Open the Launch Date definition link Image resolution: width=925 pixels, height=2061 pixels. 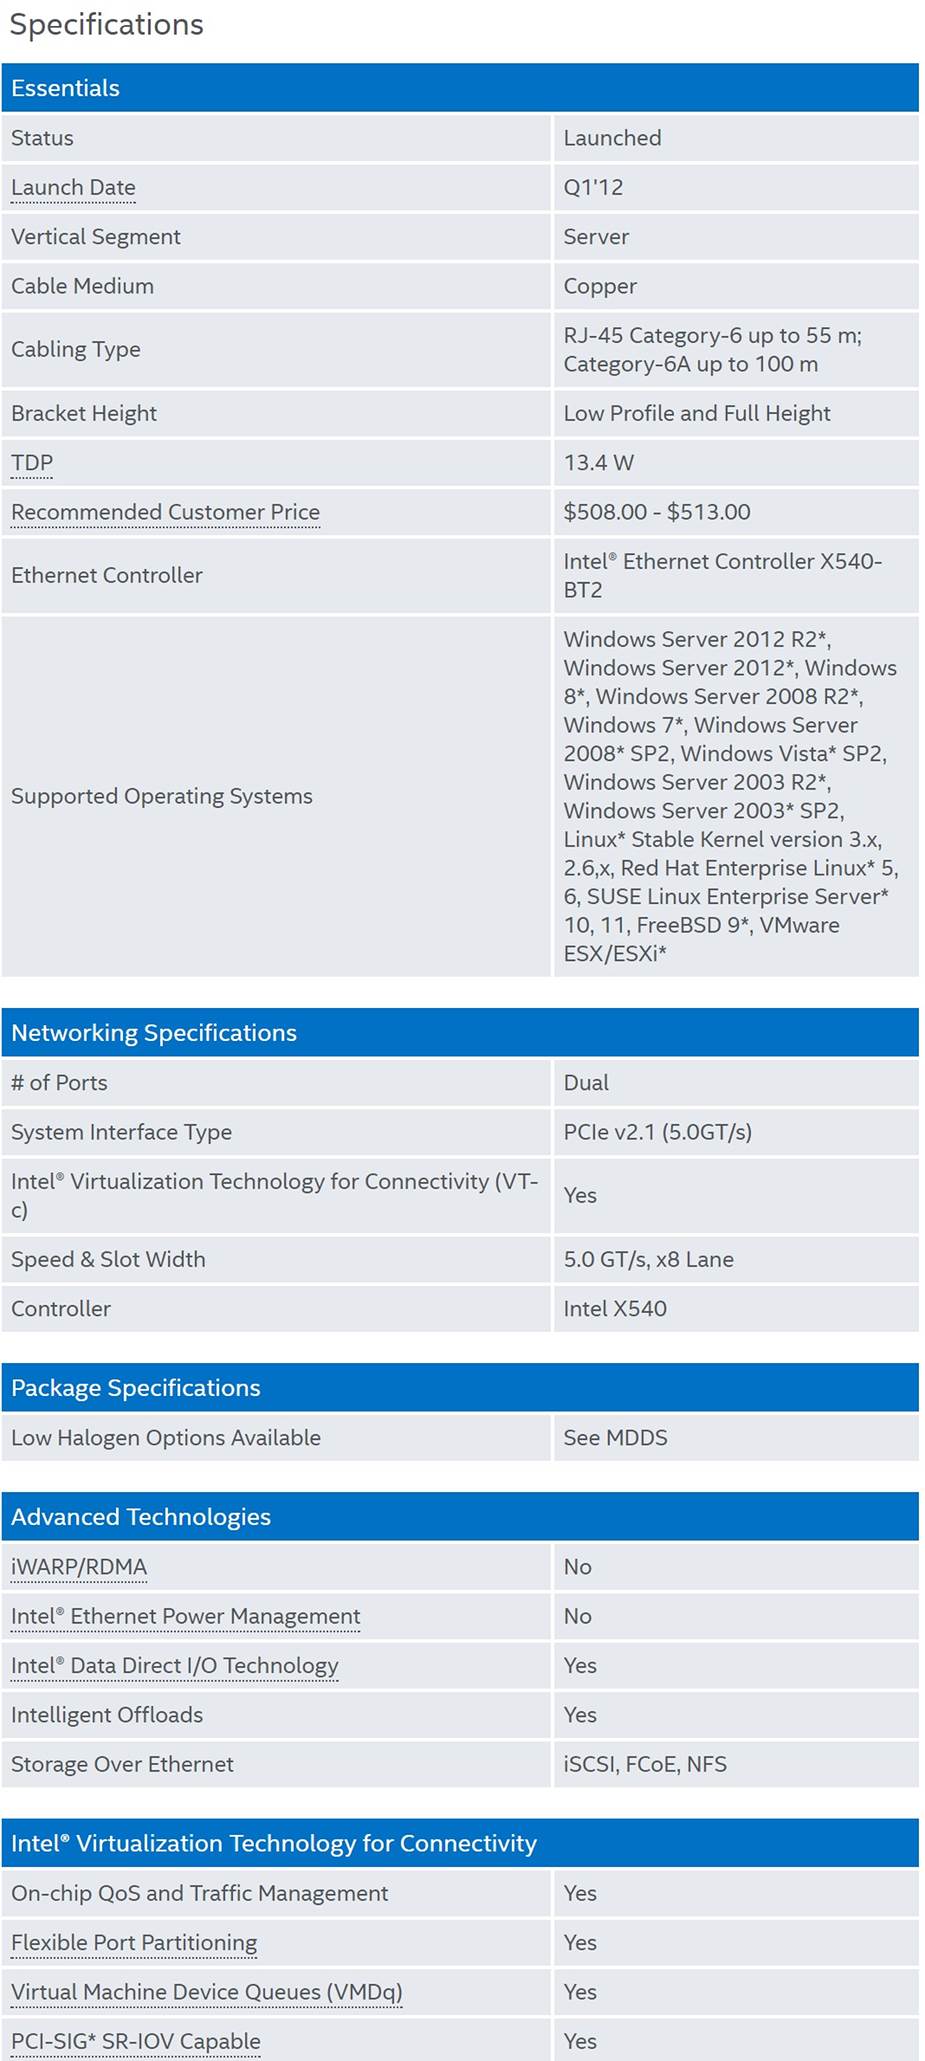[x=73, y=188]
